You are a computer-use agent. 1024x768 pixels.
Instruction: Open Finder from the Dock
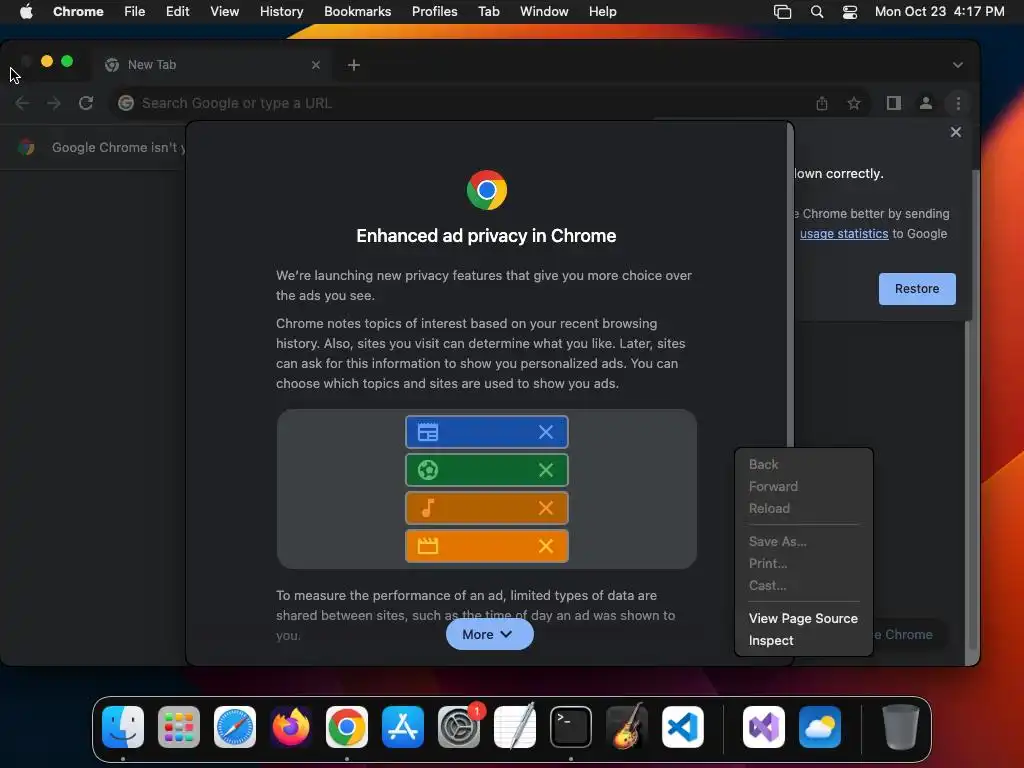point(123,727)
